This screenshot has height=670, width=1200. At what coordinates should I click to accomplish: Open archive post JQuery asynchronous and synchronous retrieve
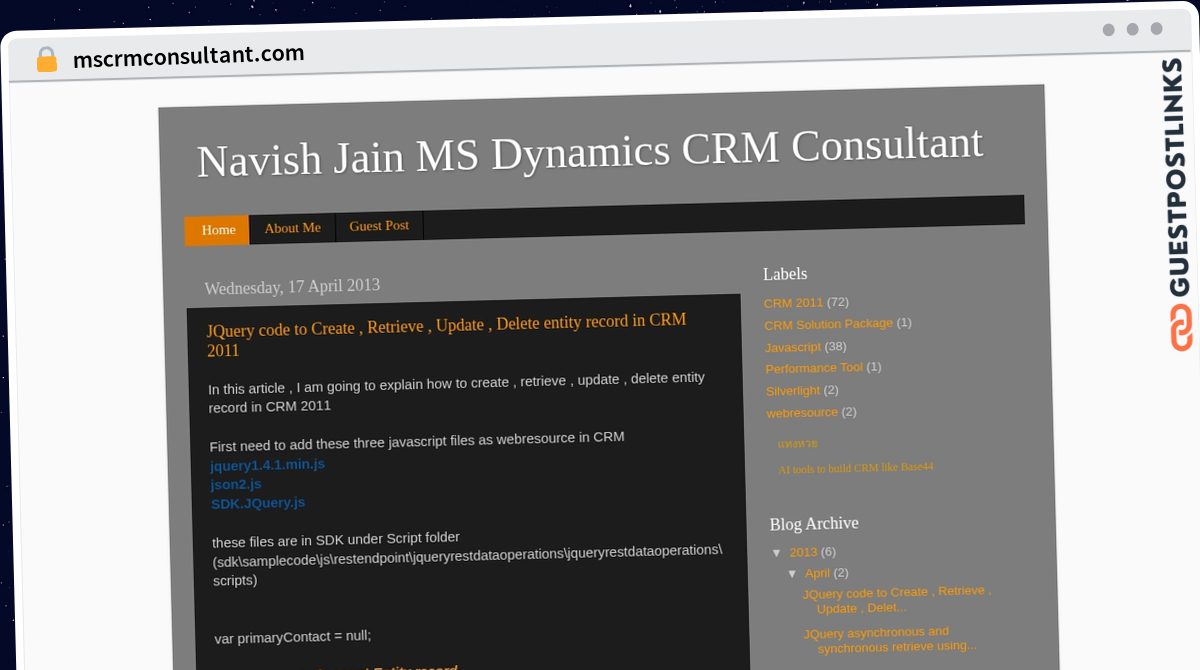click(890, 639)
